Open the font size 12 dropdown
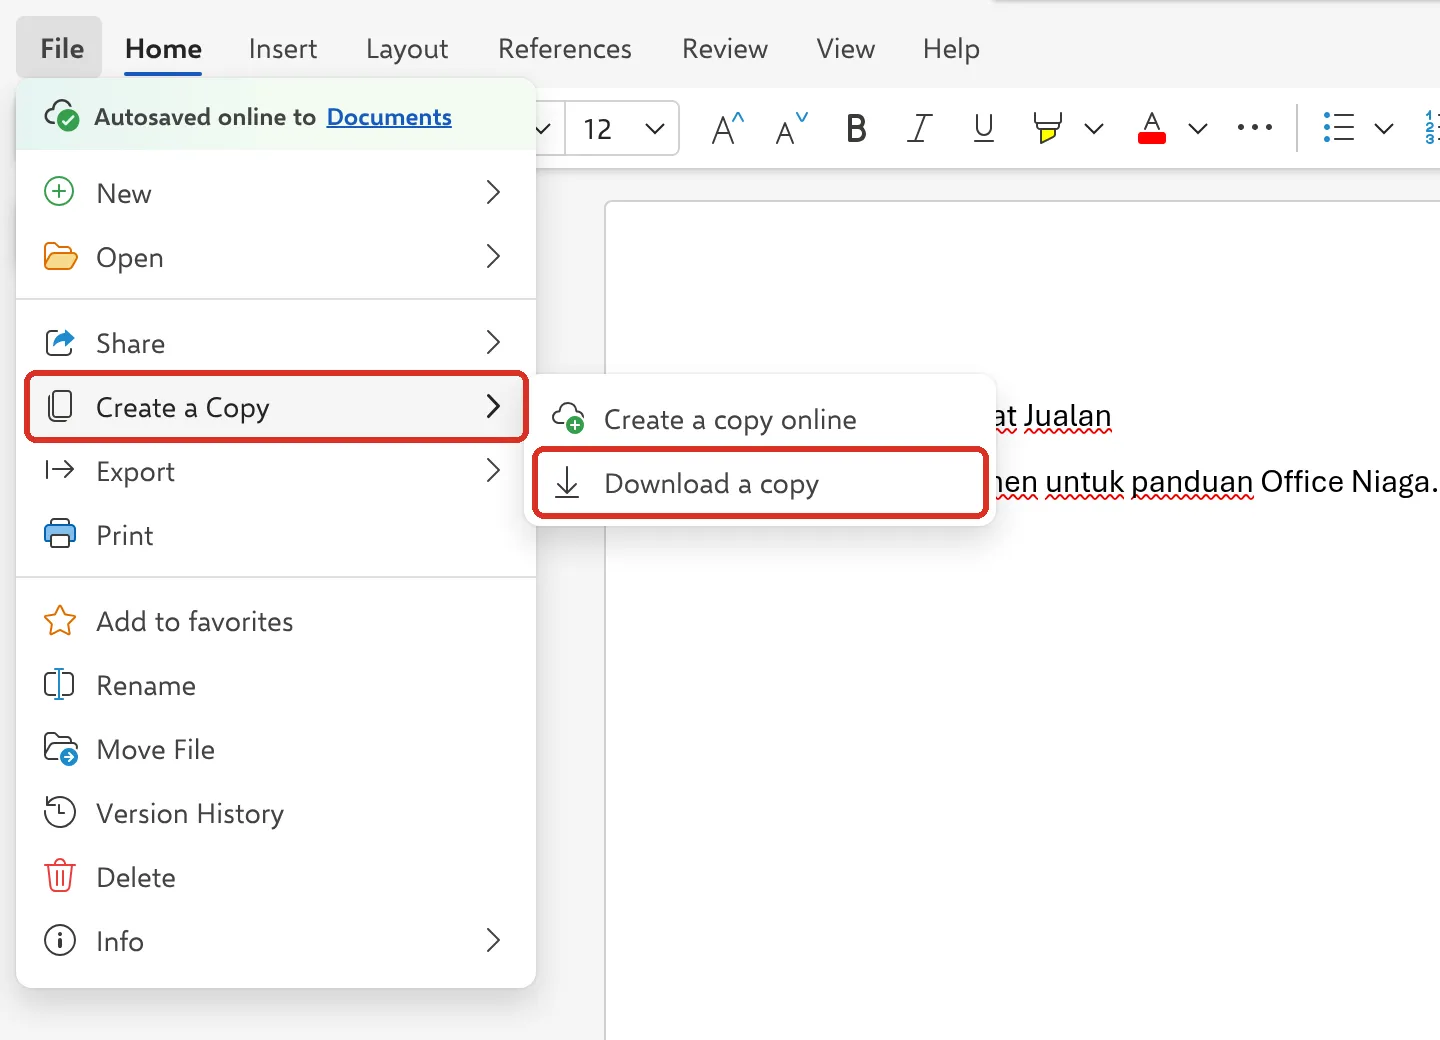This screenshot has width=1440, height=1040. point(655,129)
